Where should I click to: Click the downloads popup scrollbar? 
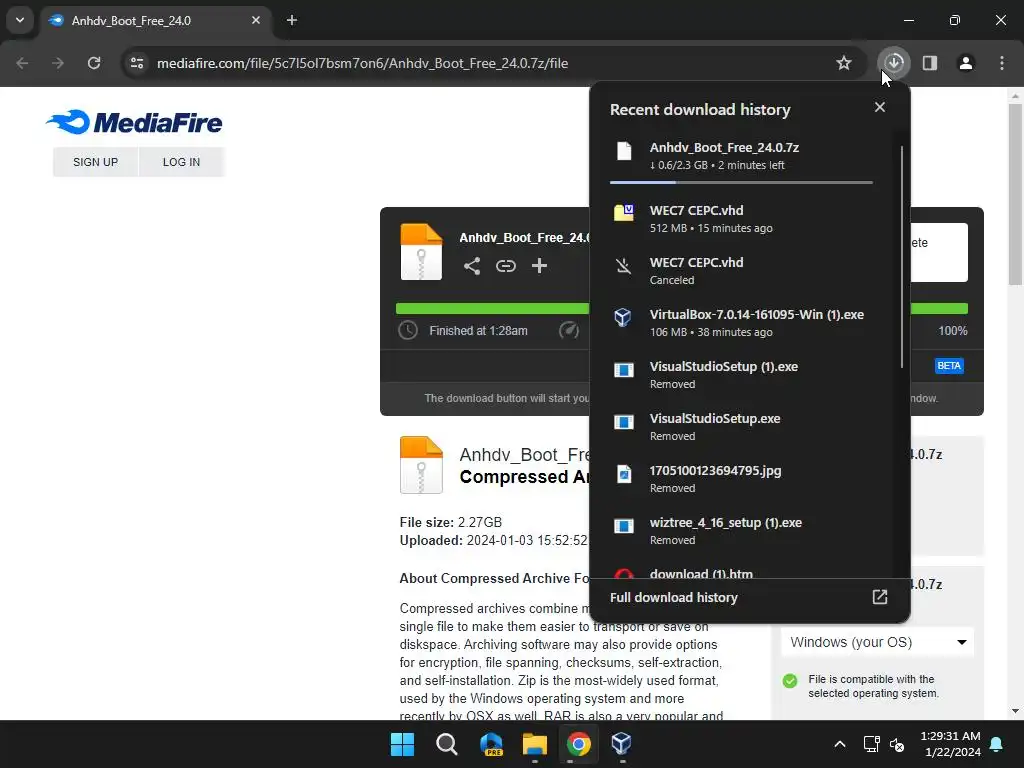(x=902, y=257)
